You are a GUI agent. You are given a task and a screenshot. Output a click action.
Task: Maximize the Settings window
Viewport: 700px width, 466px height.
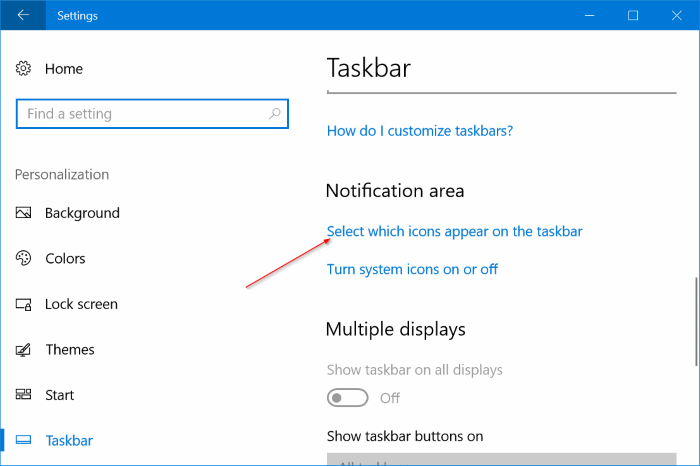click(x=633, y=15)
